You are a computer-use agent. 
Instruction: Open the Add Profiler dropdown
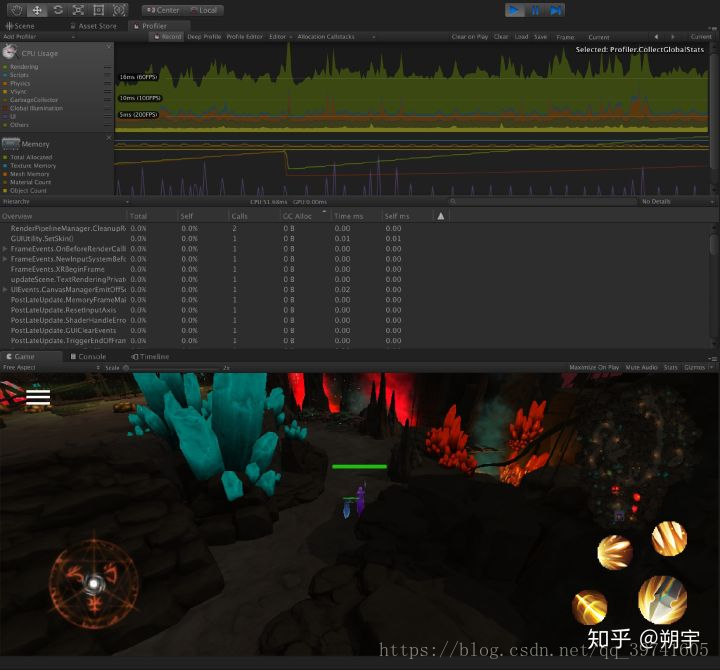(x=39, y=37)
